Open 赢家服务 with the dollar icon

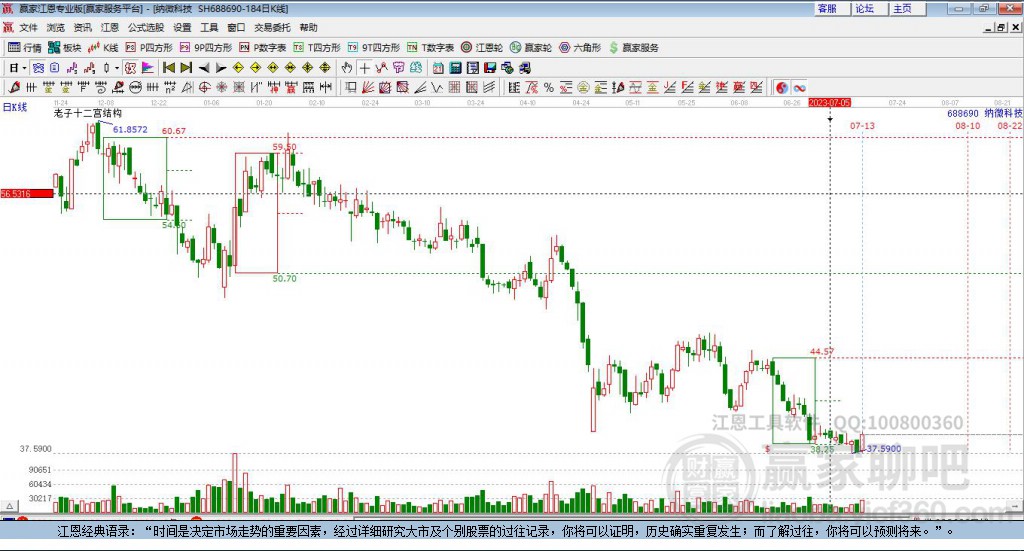click(x=633, y=48)
